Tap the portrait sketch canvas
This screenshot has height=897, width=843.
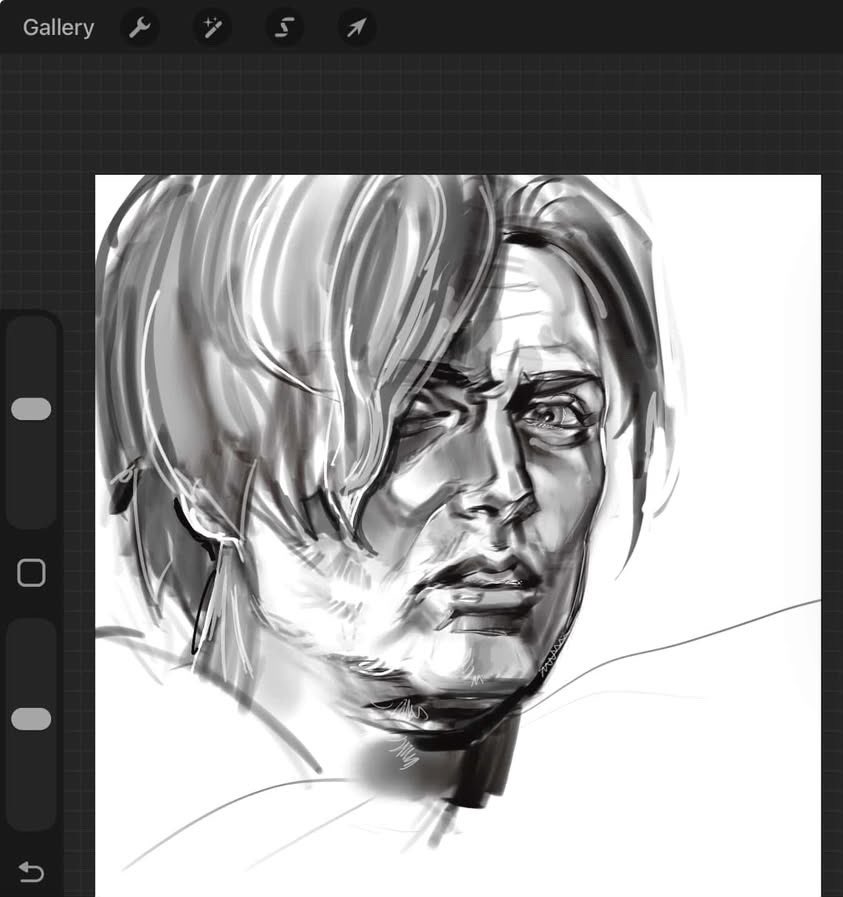pyautogui.click(x=458, y=535)
